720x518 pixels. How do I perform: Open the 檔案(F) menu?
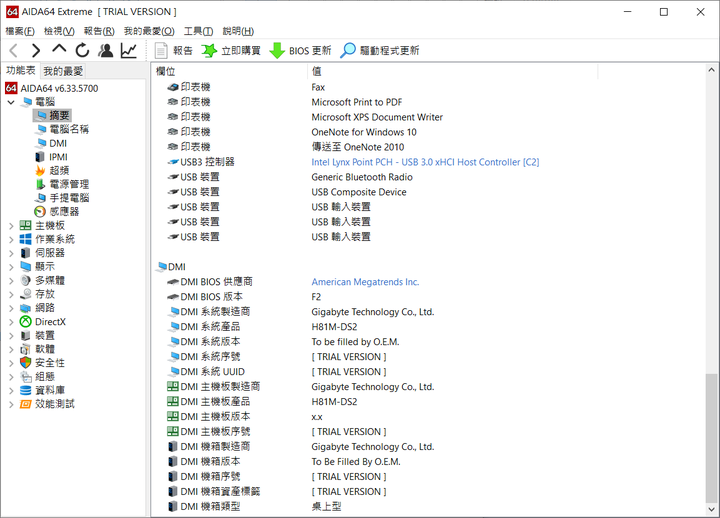tap(20, 31)
